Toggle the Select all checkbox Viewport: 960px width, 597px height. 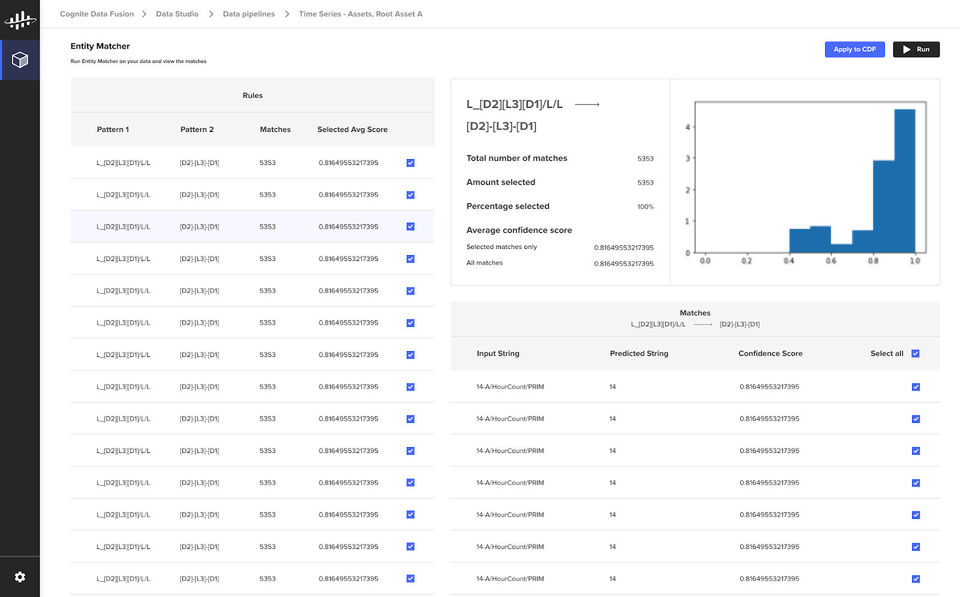tap(915, 353)
